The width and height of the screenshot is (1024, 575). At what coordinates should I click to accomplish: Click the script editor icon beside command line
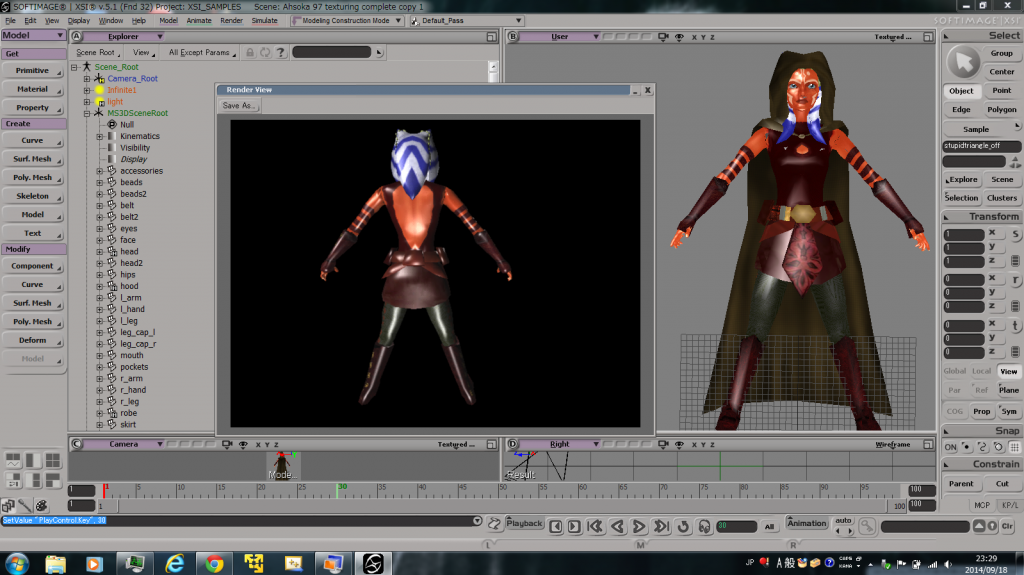click(x=494, y=523)
